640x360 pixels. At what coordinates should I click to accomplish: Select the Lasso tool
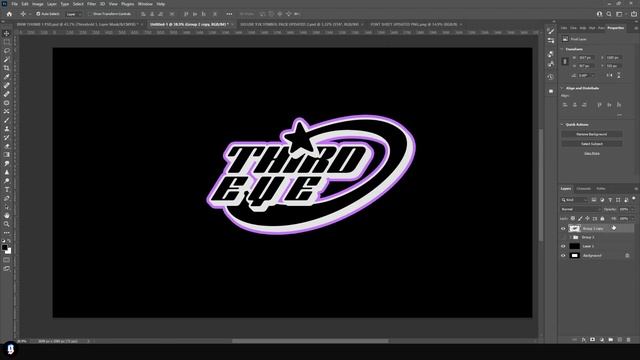pyautogui.click(x=7, y=51)
